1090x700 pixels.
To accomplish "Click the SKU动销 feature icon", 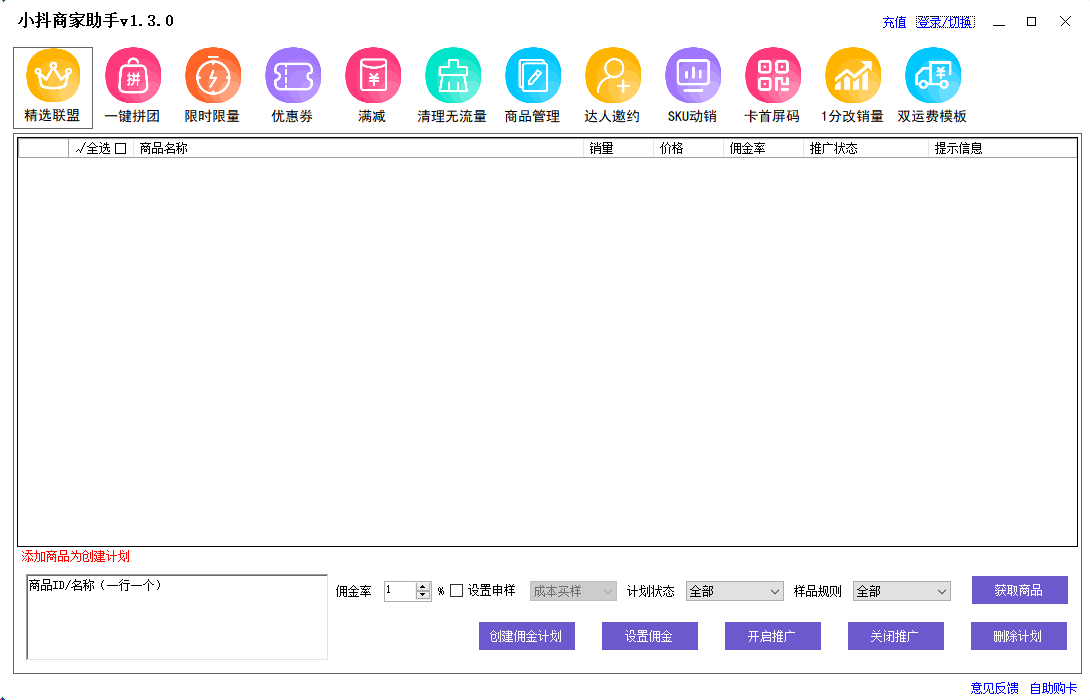I will coord(693,75).
